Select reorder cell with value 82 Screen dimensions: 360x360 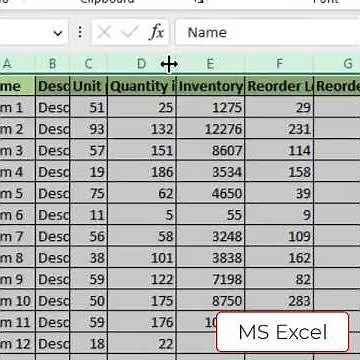[279, 279]
